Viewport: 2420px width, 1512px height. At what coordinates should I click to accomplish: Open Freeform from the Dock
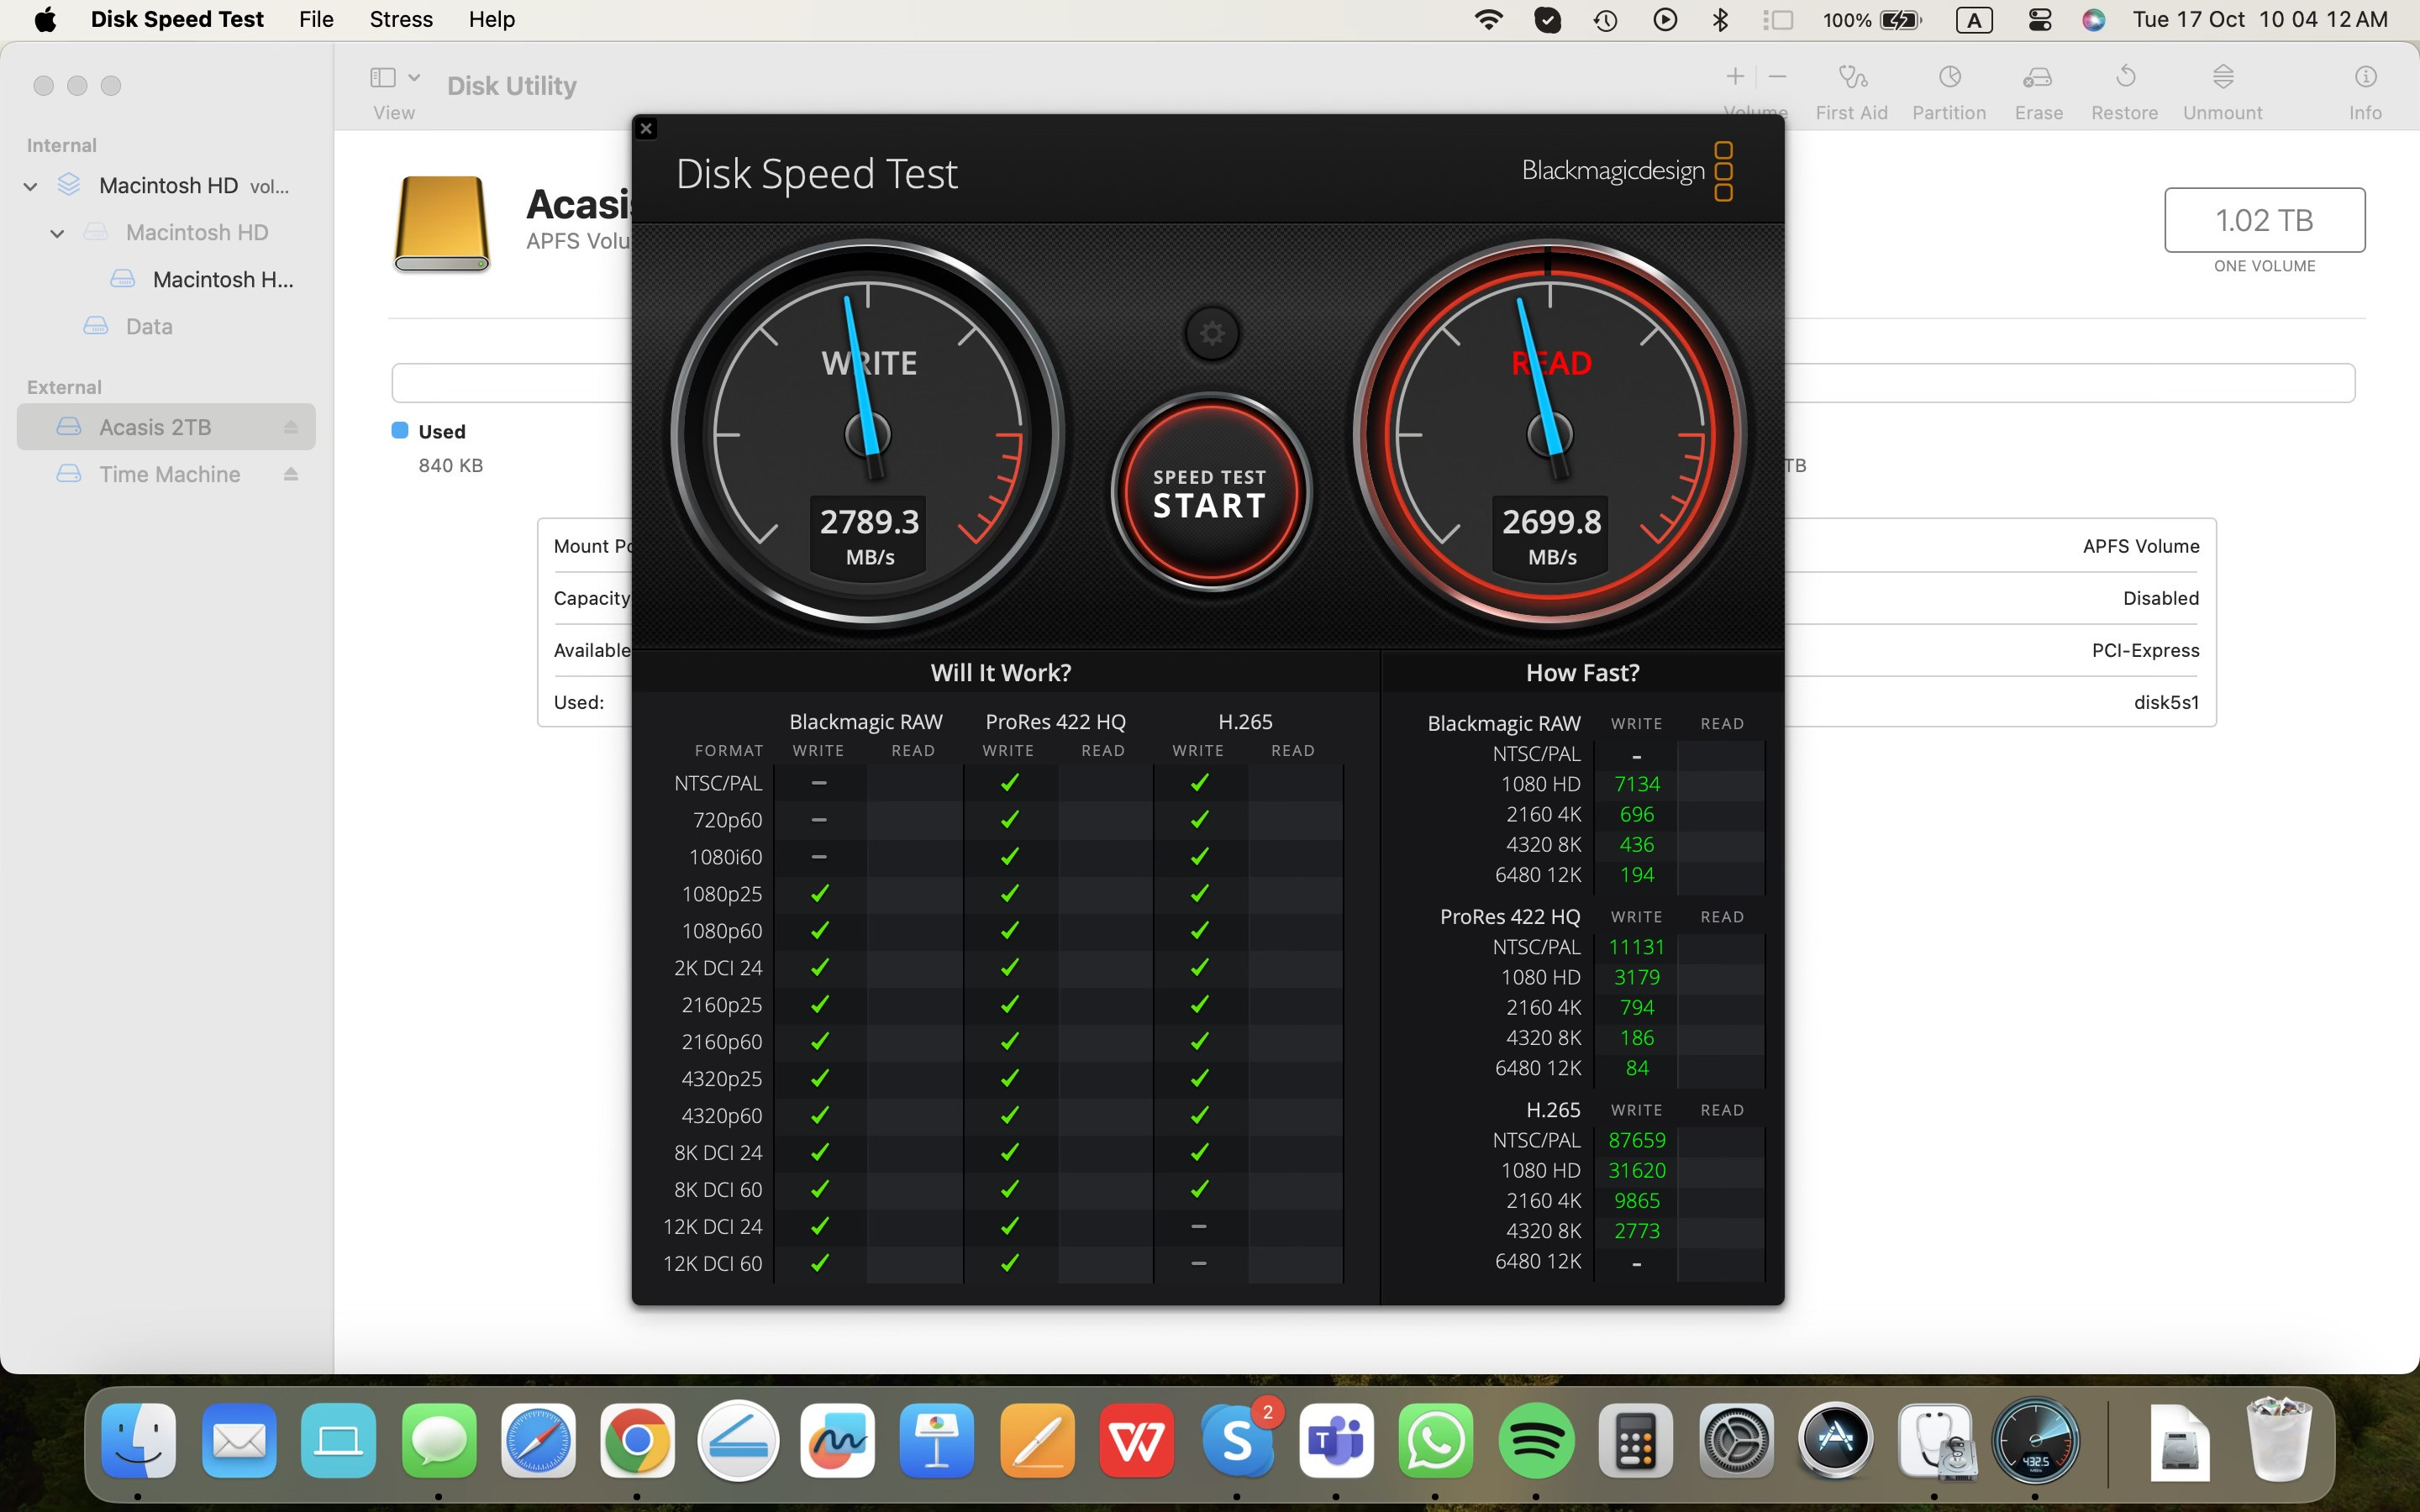837,1441
